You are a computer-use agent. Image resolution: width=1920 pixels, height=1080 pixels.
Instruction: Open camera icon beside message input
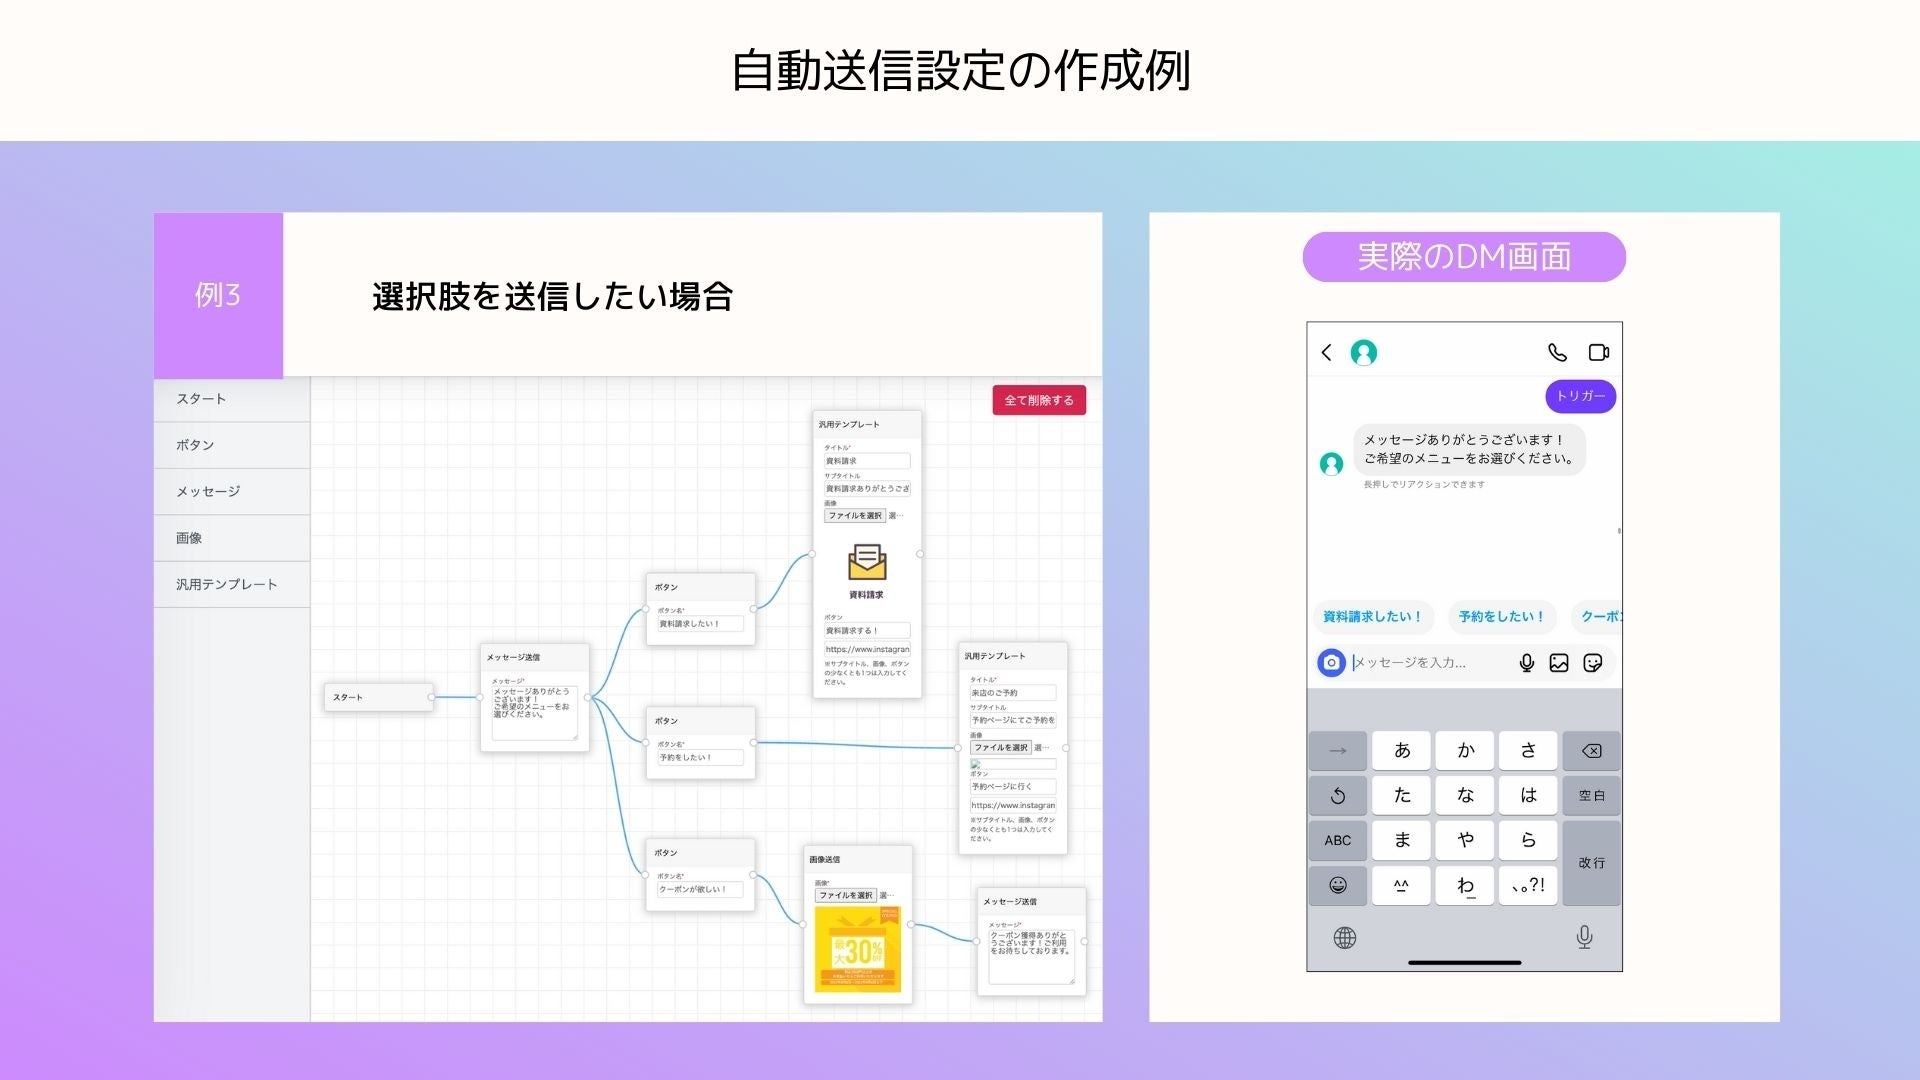click(1331, 663)
